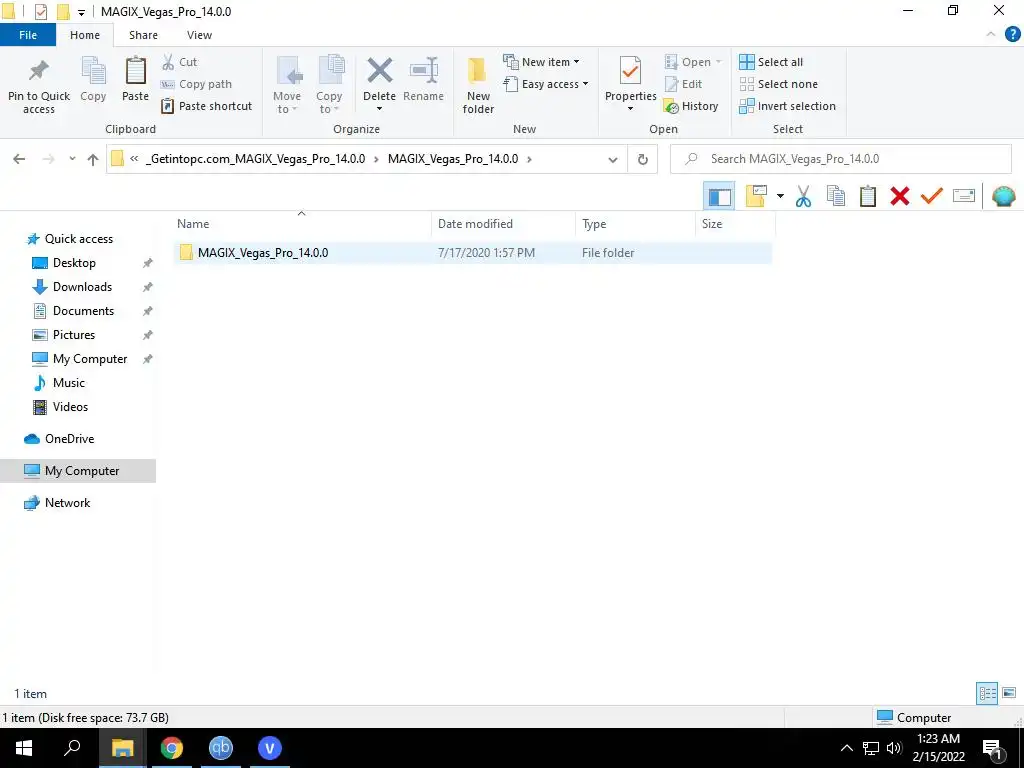Click the Type column header
Viewport: 1024px width, 768px height.
coord(635,223)
